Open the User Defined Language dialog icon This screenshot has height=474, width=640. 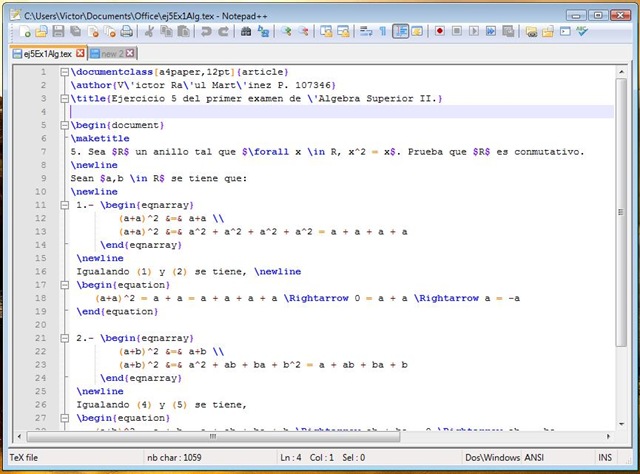[417, 31]
